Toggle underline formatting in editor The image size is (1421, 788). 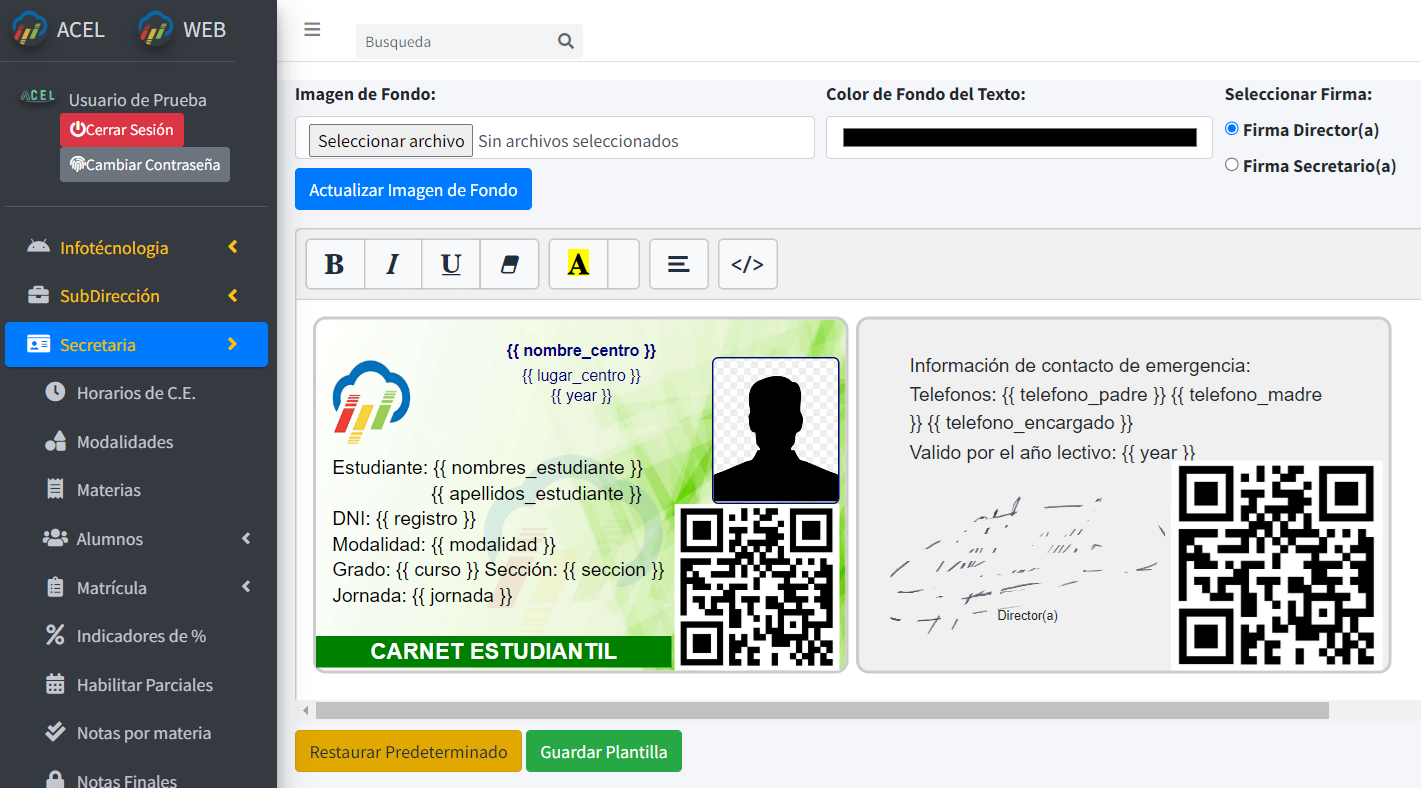tap(451, 264)
